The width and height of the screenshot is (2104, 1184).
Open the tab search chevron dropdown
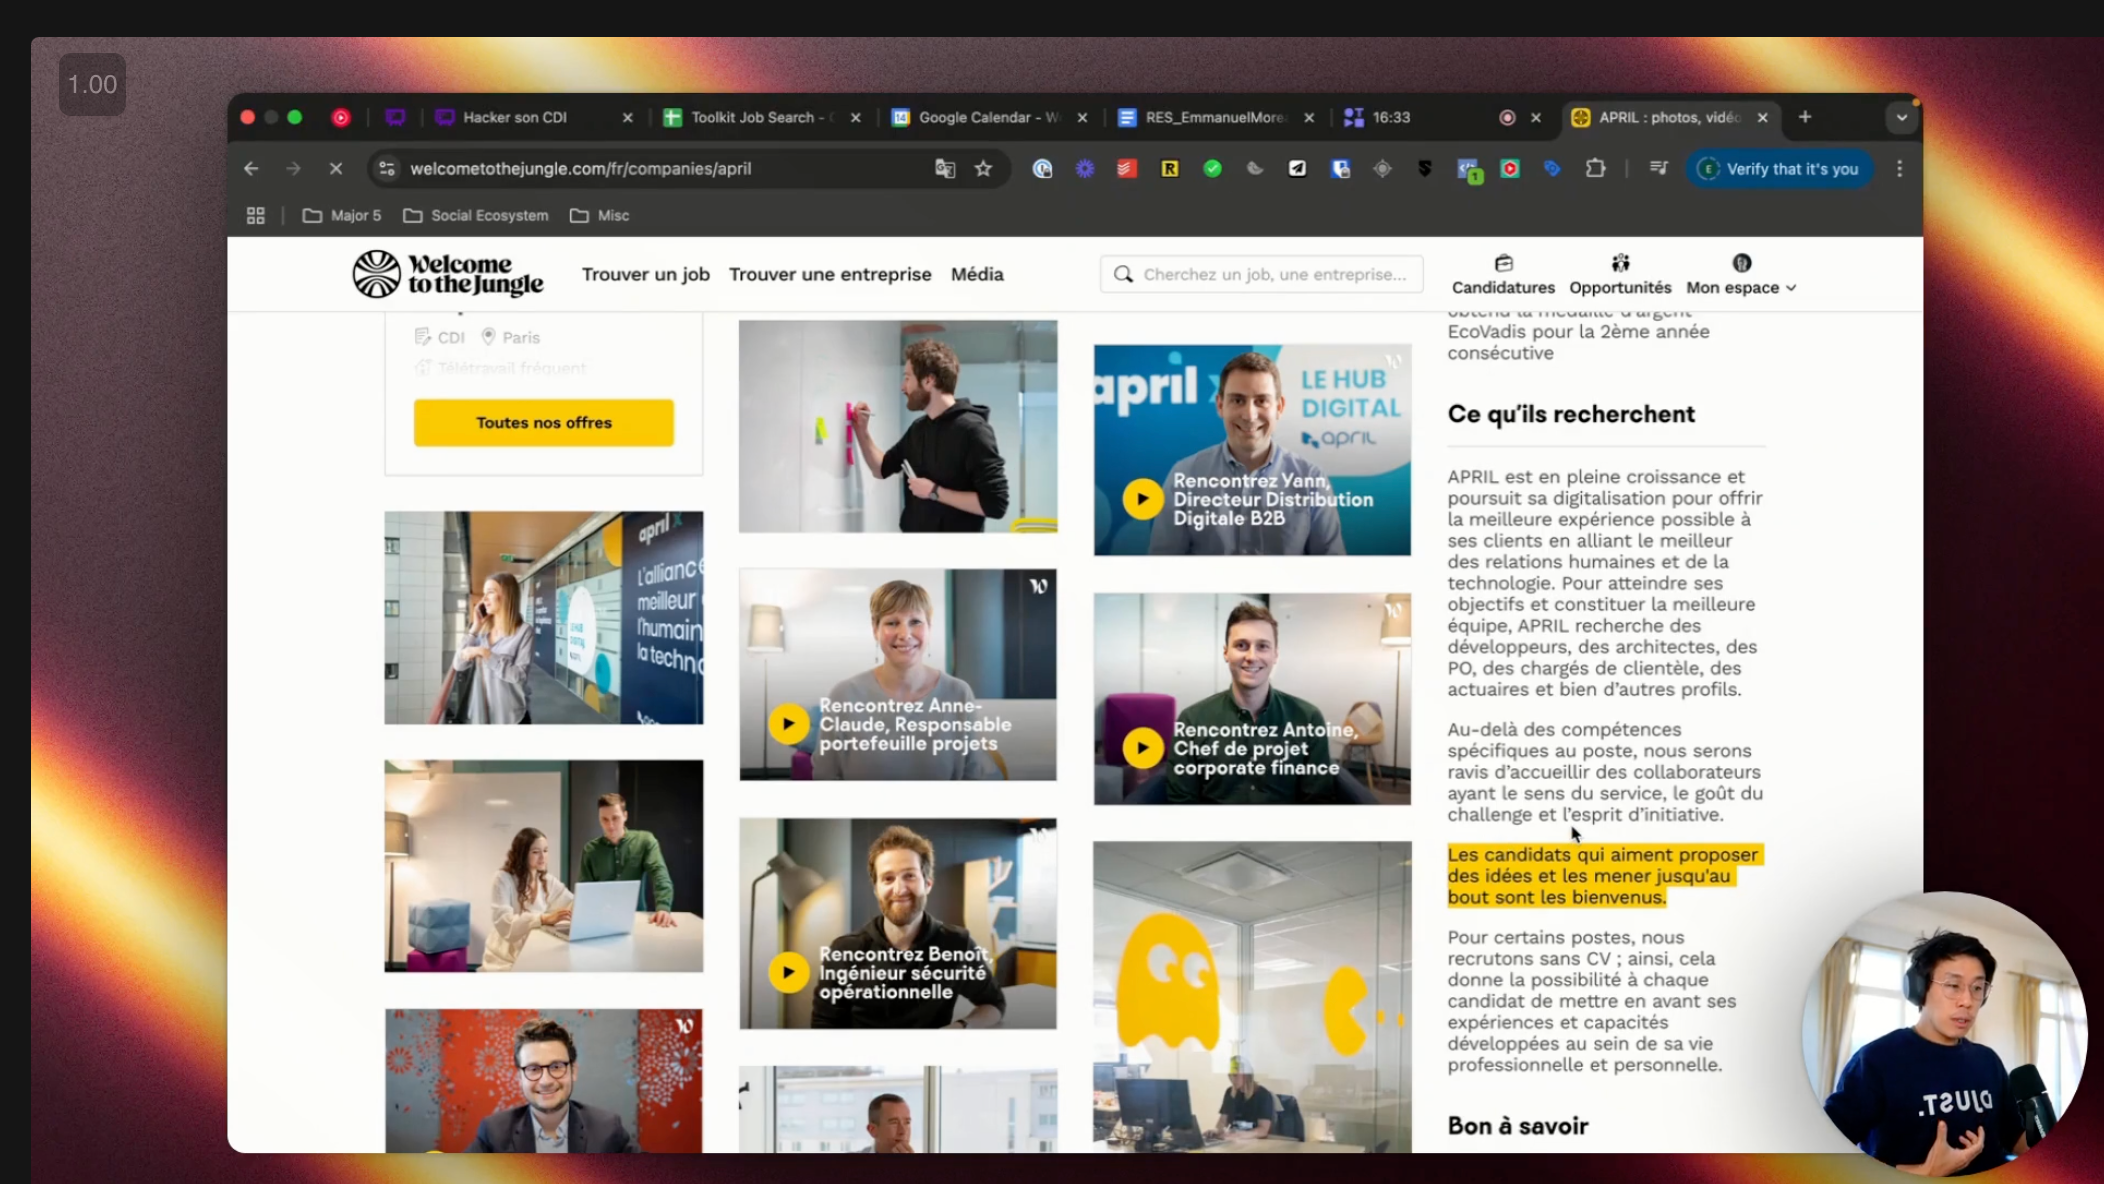tap(1901, 118)
